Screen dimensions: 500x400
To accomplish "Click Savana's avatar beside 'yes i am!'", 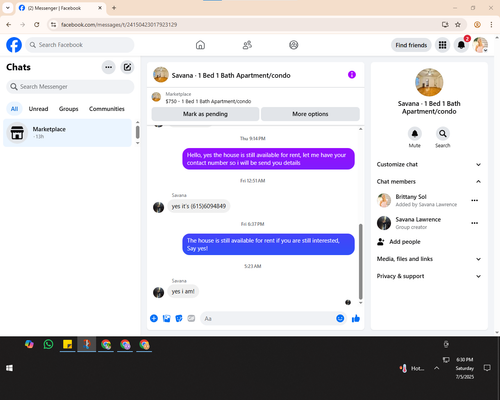I will [158, 292].
